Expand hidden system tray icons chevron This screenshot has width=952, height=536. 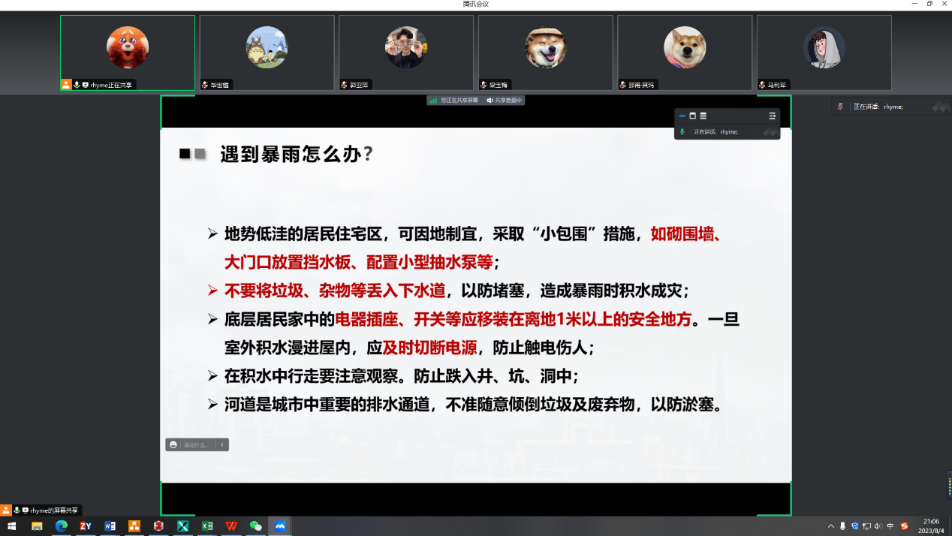coord(831,526)
